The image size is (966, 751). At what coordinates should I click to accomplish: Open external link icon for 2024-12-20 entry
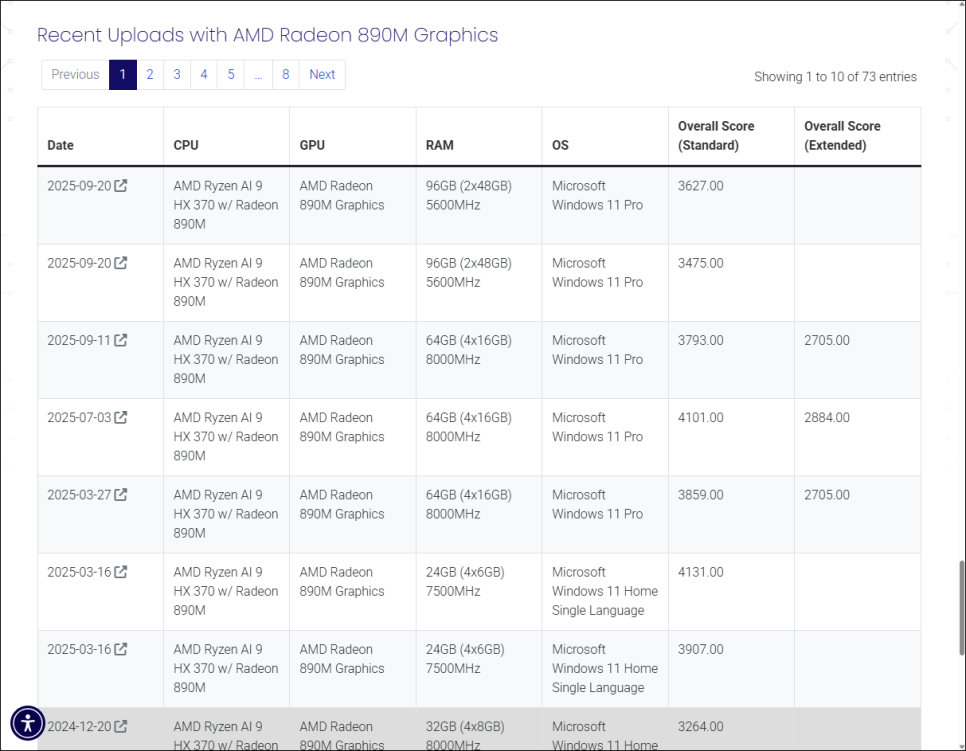pyautogui.click(x=121, y=727)
